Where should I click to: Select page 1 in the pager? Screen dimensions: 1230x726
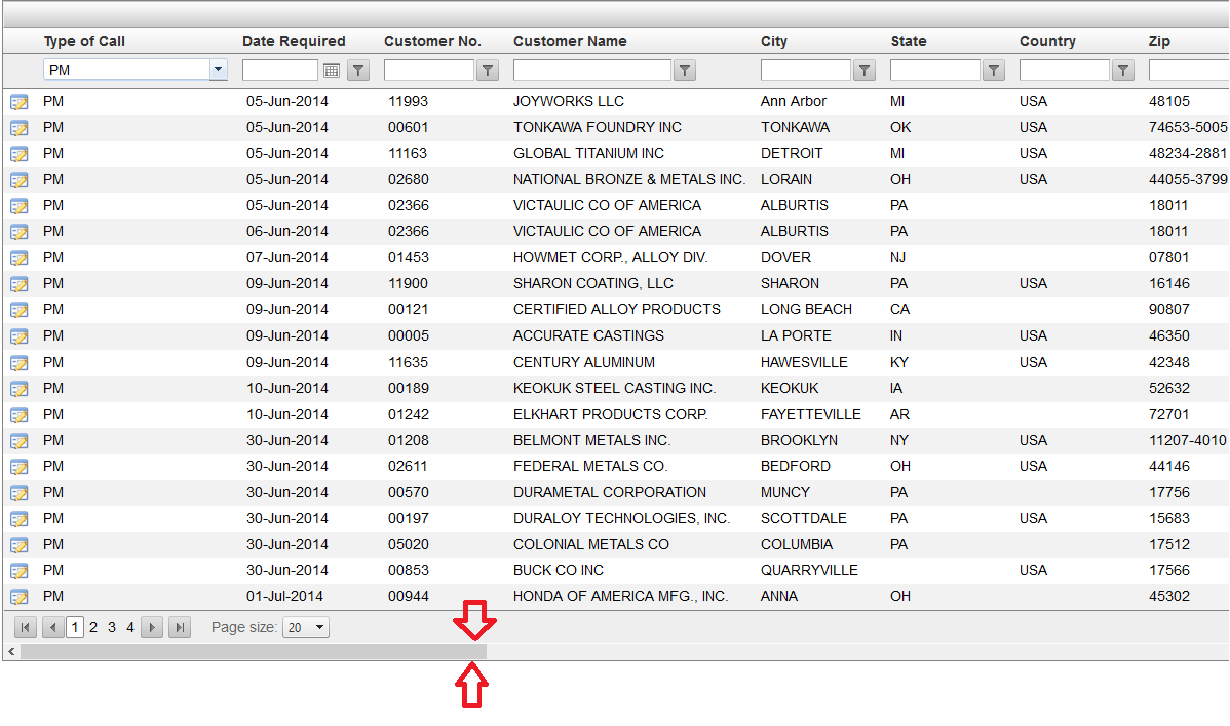click(75, 628)
